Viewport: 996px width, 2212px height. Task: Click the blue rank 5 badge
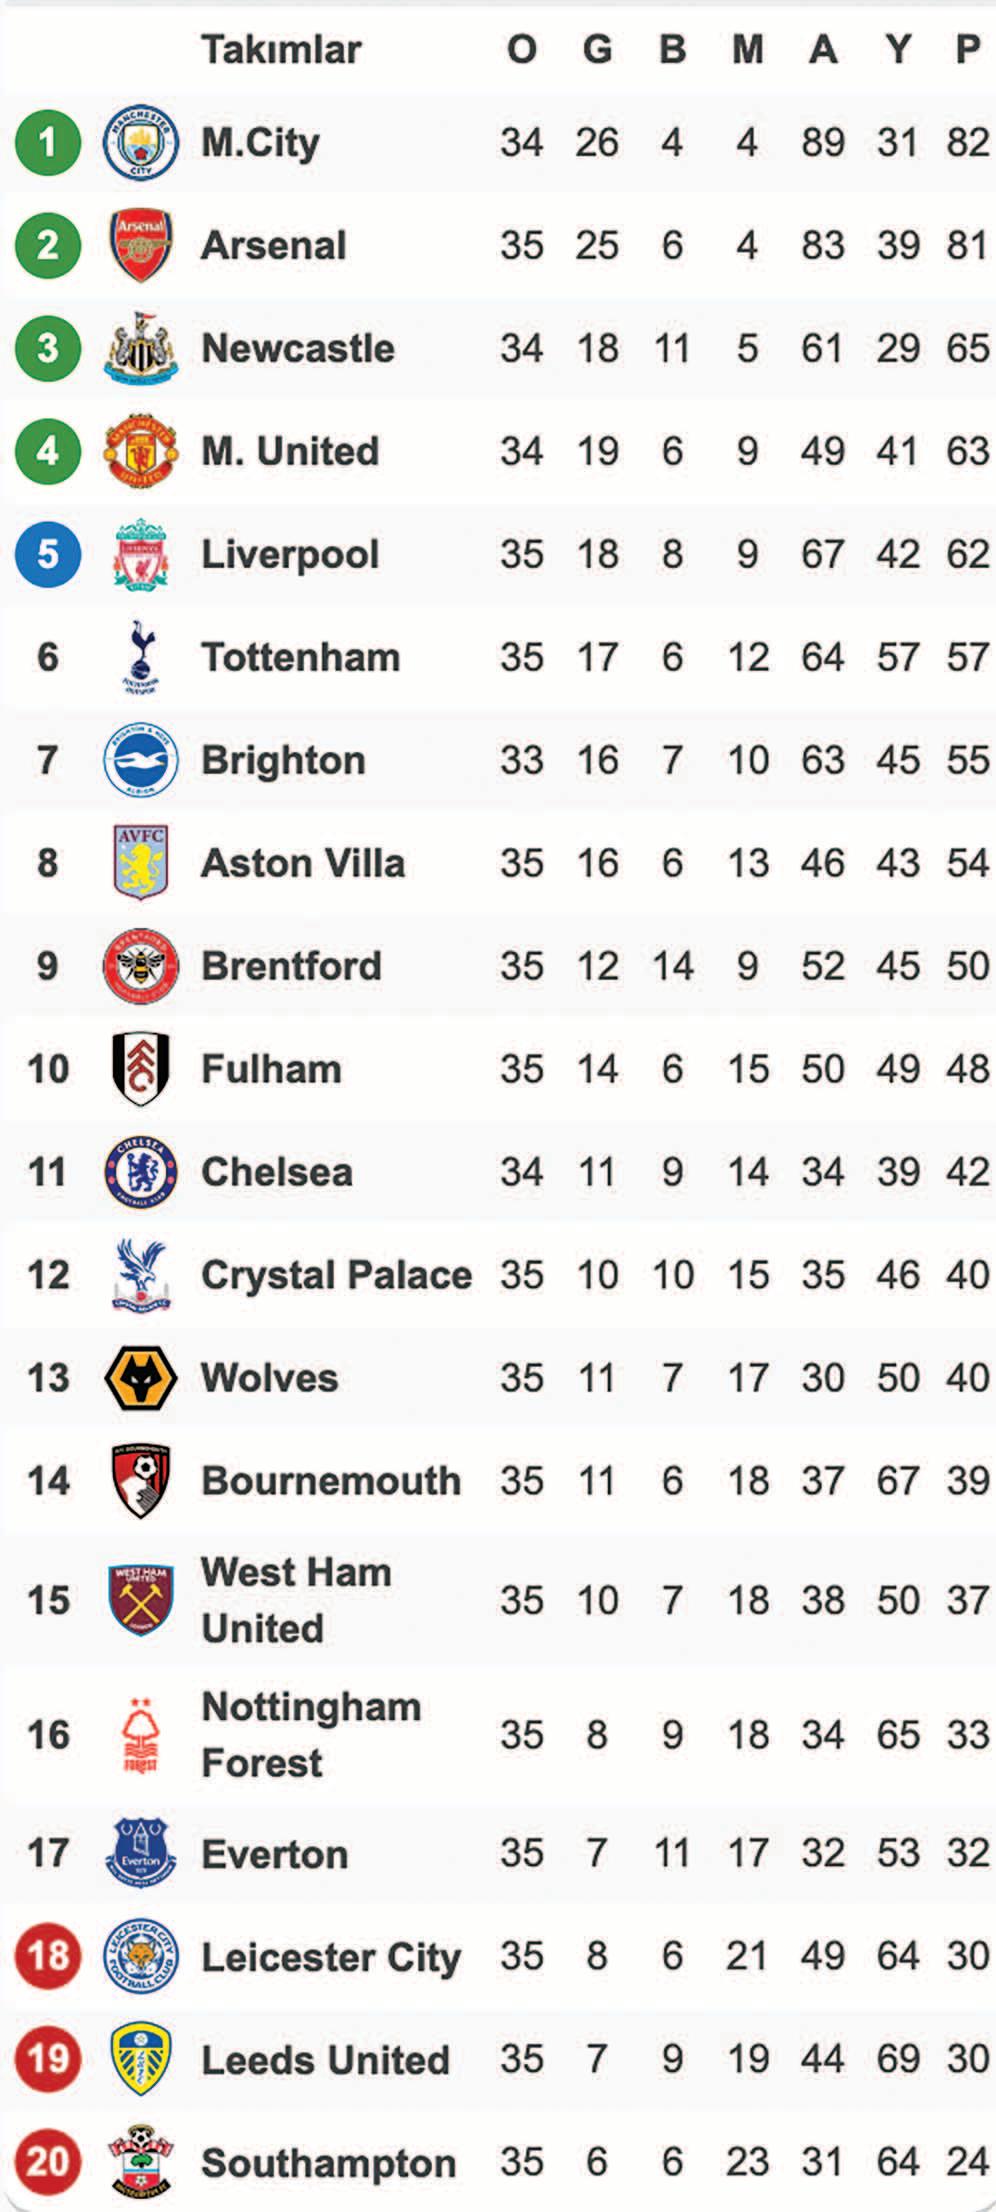48,554
